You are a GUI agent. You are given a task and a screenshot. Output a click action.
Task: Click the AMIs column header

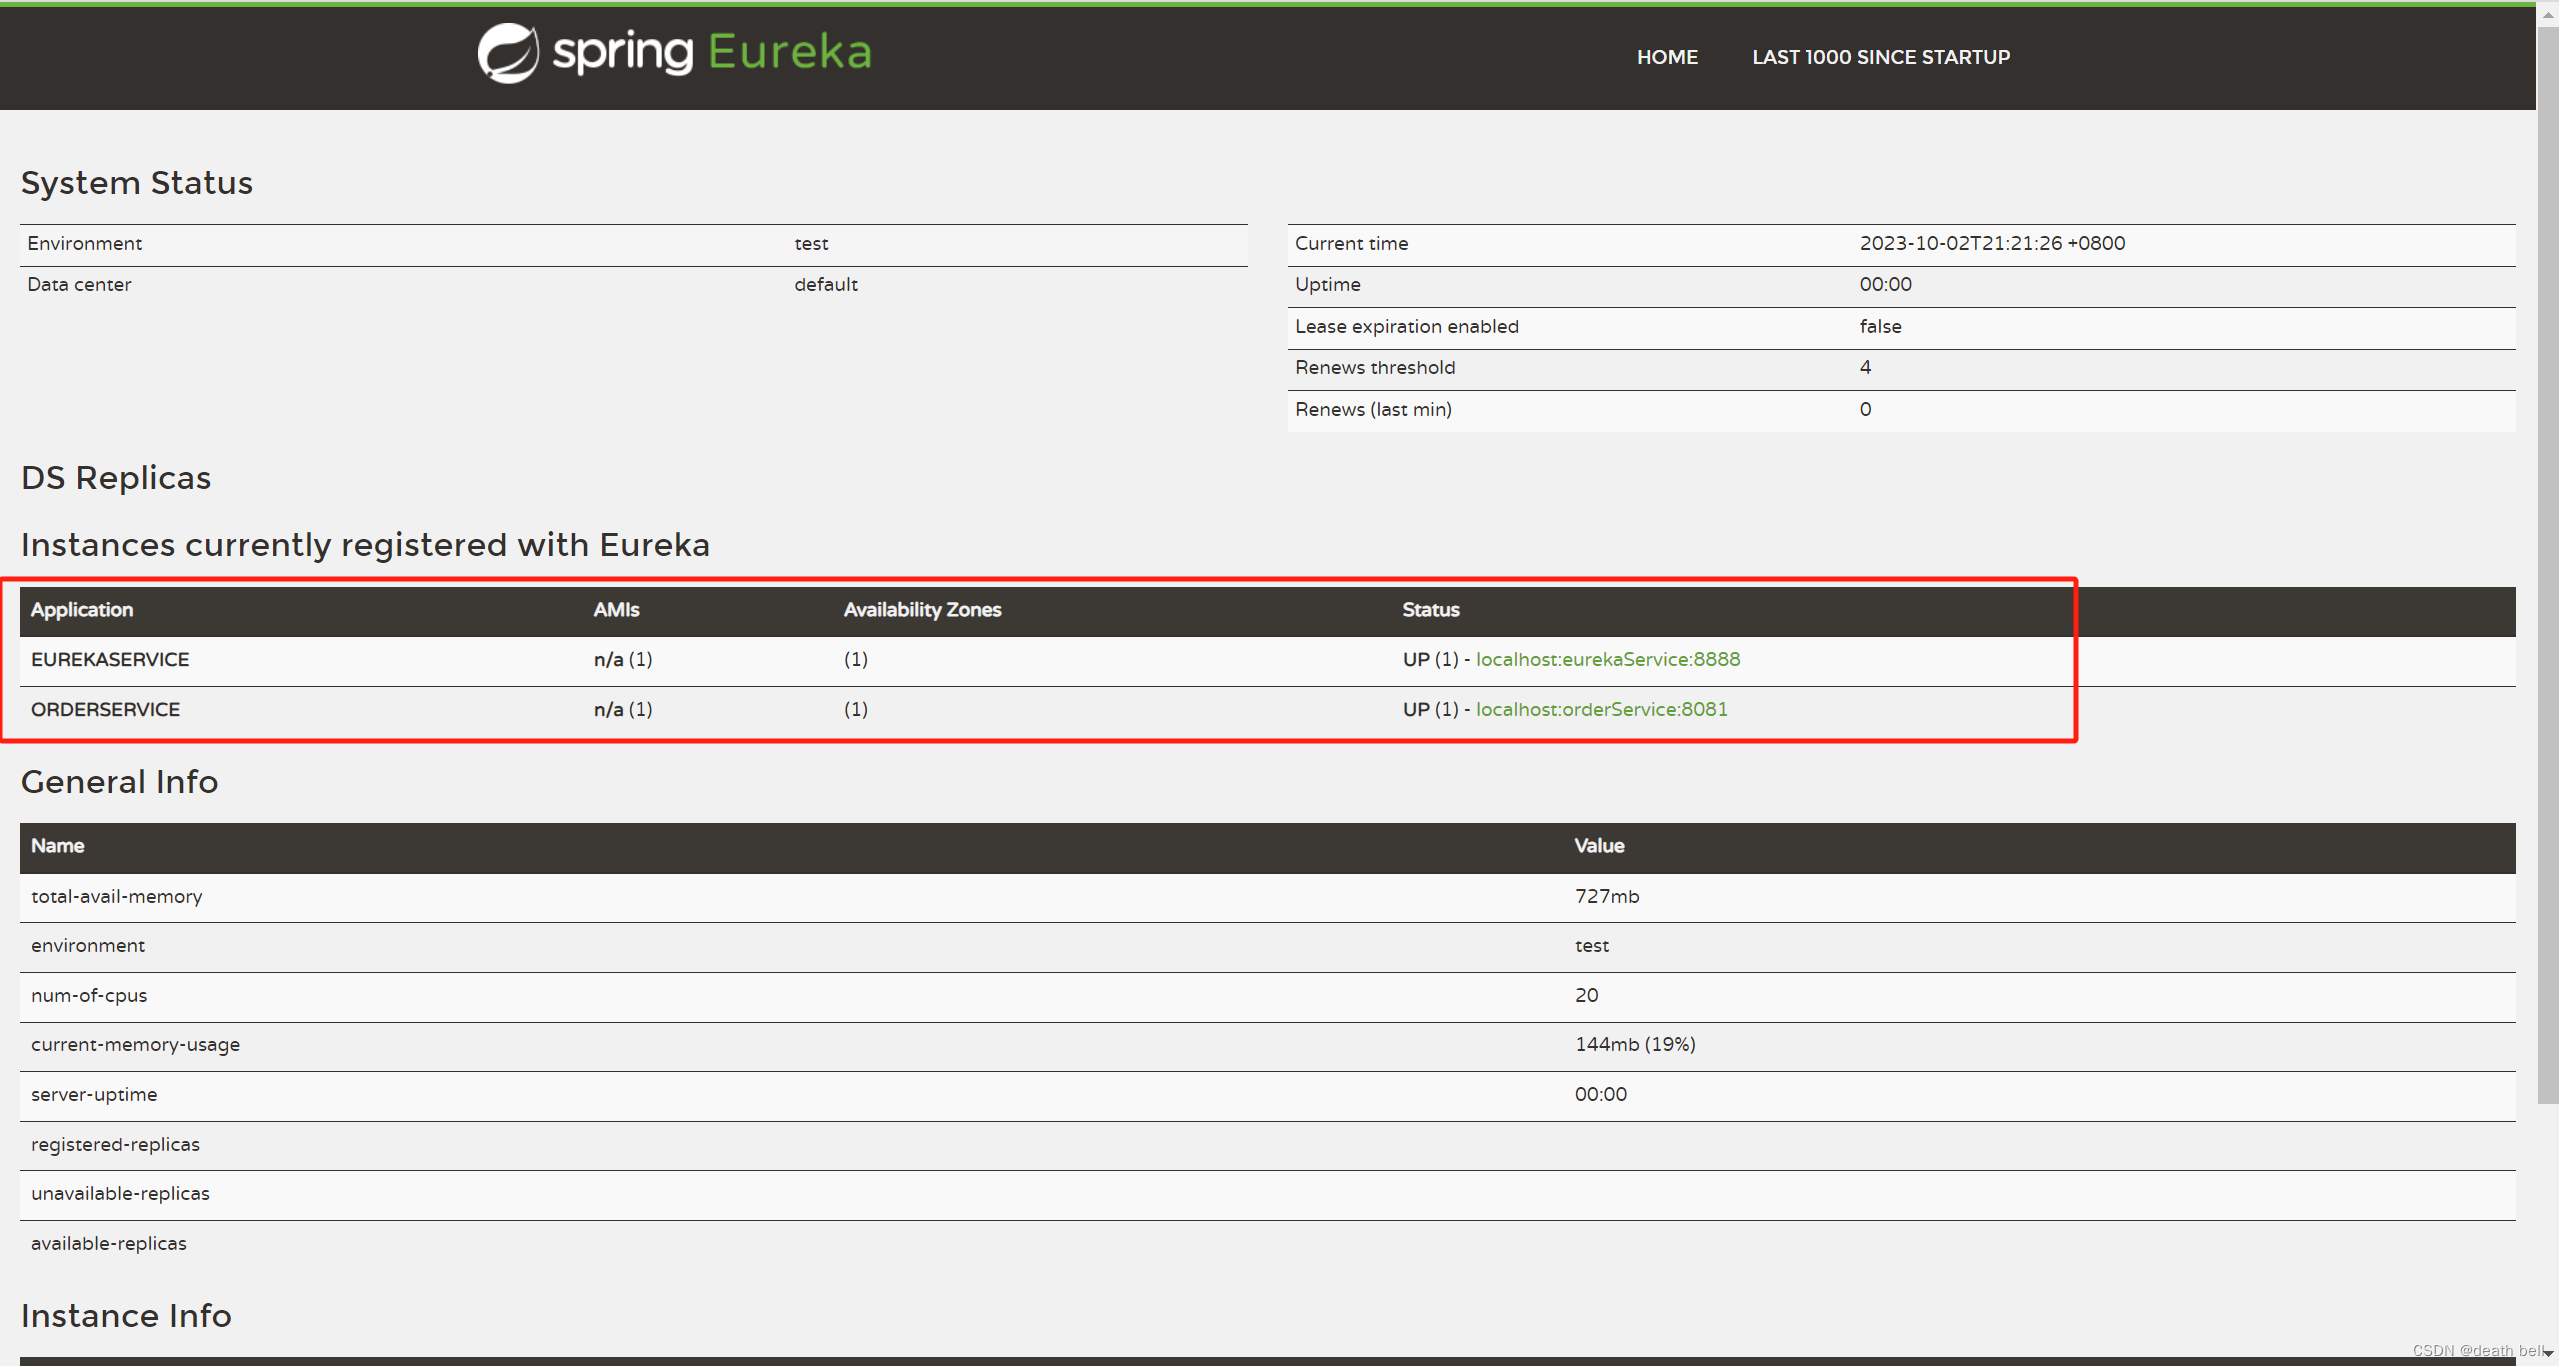(x=616, y=610)
